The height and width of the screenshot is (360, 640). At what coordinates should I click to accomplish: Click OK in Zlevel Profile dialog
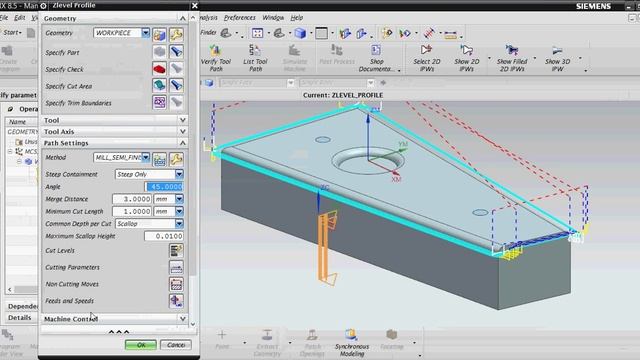click(x=141, y=345)
